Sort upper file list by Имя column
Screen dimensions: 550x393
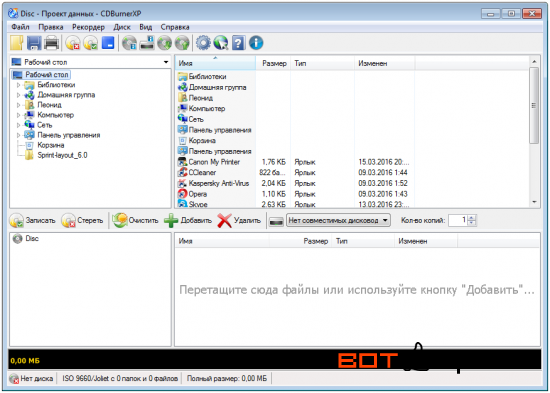pos(215,64)
